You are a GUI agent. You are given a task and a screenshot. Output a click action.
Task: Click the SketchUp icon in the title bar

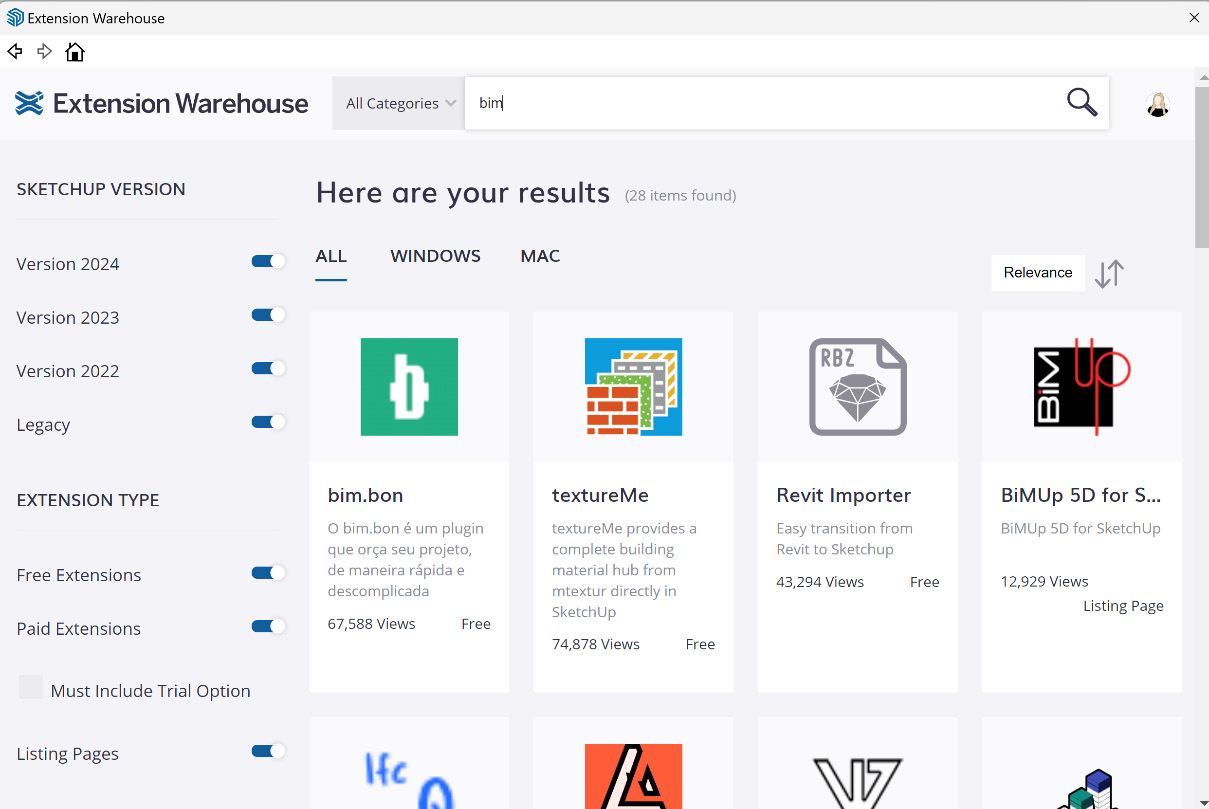click(15, 17)
